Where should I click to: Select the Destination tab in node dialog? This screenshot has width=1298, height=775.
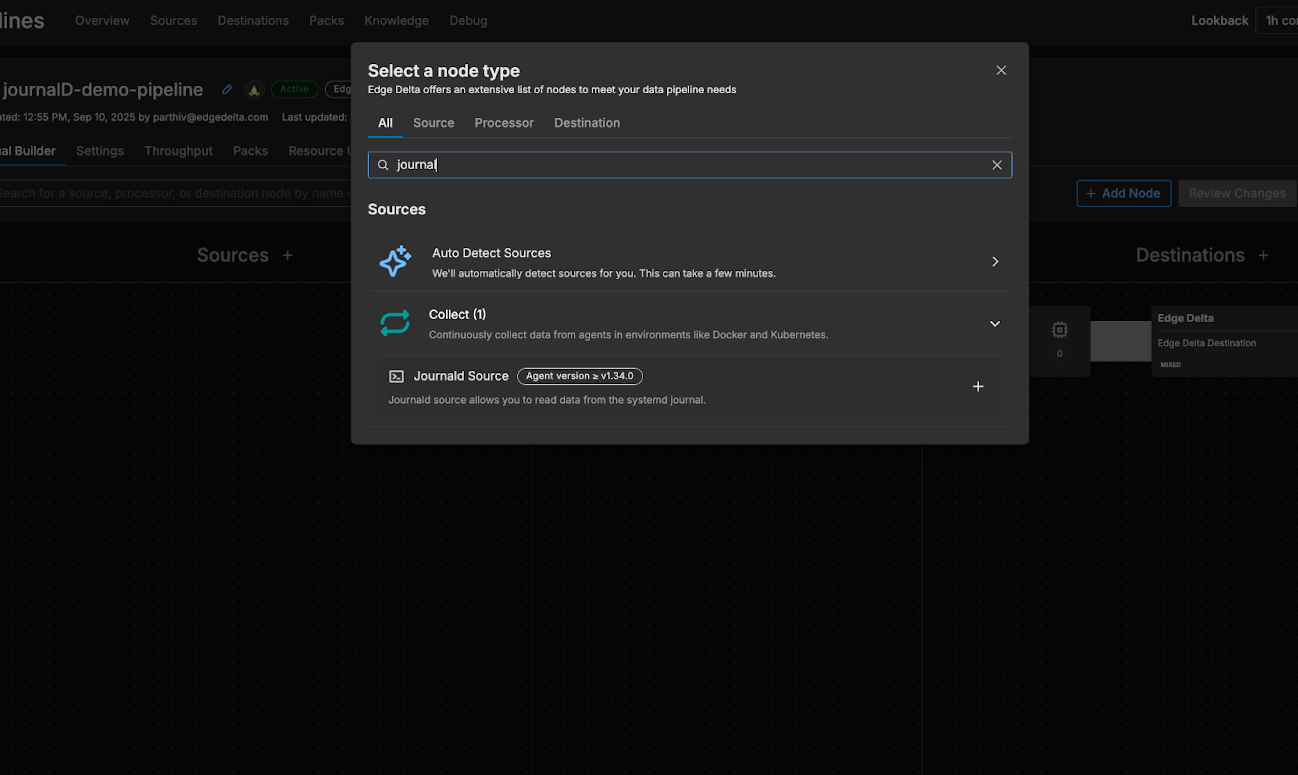[587, 123]
